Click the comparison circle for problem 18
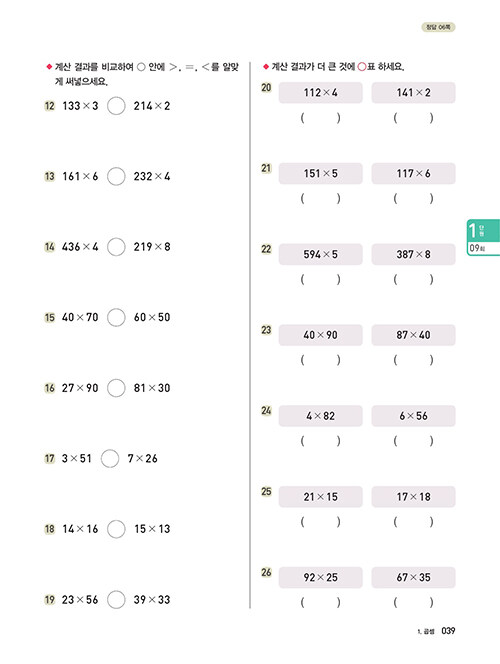 pyautogui.click(x=116, y=529)
